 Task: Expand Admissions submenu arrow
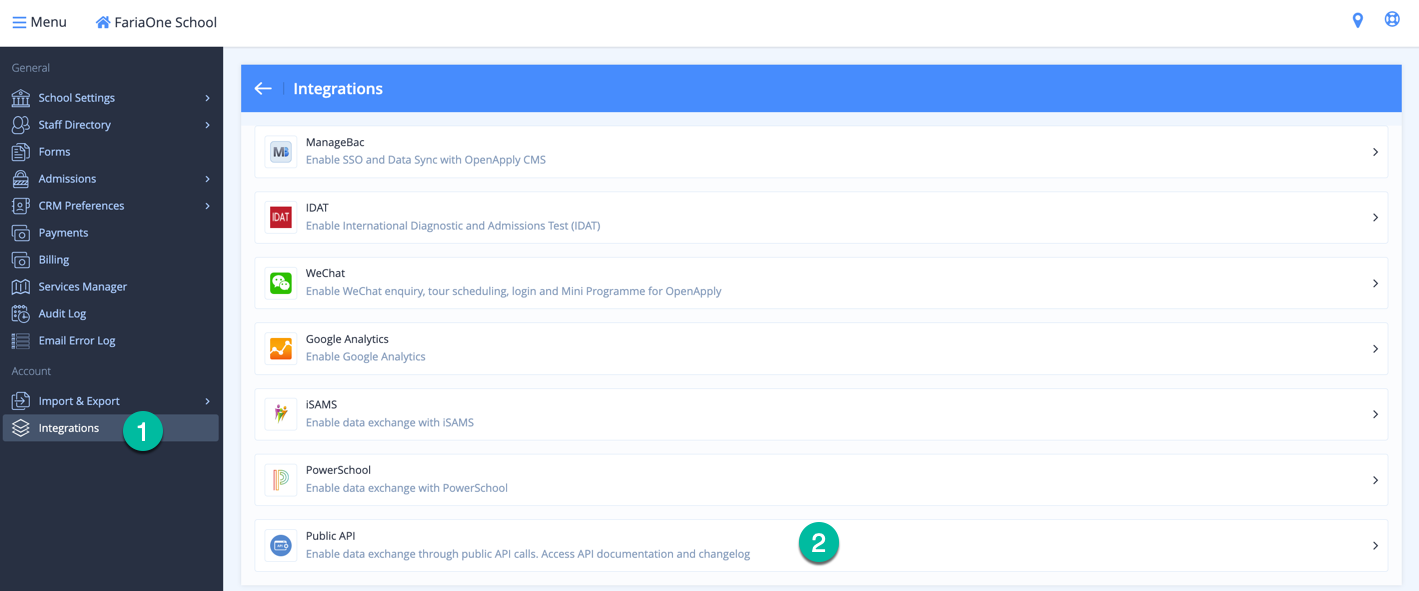coord(208,179)
